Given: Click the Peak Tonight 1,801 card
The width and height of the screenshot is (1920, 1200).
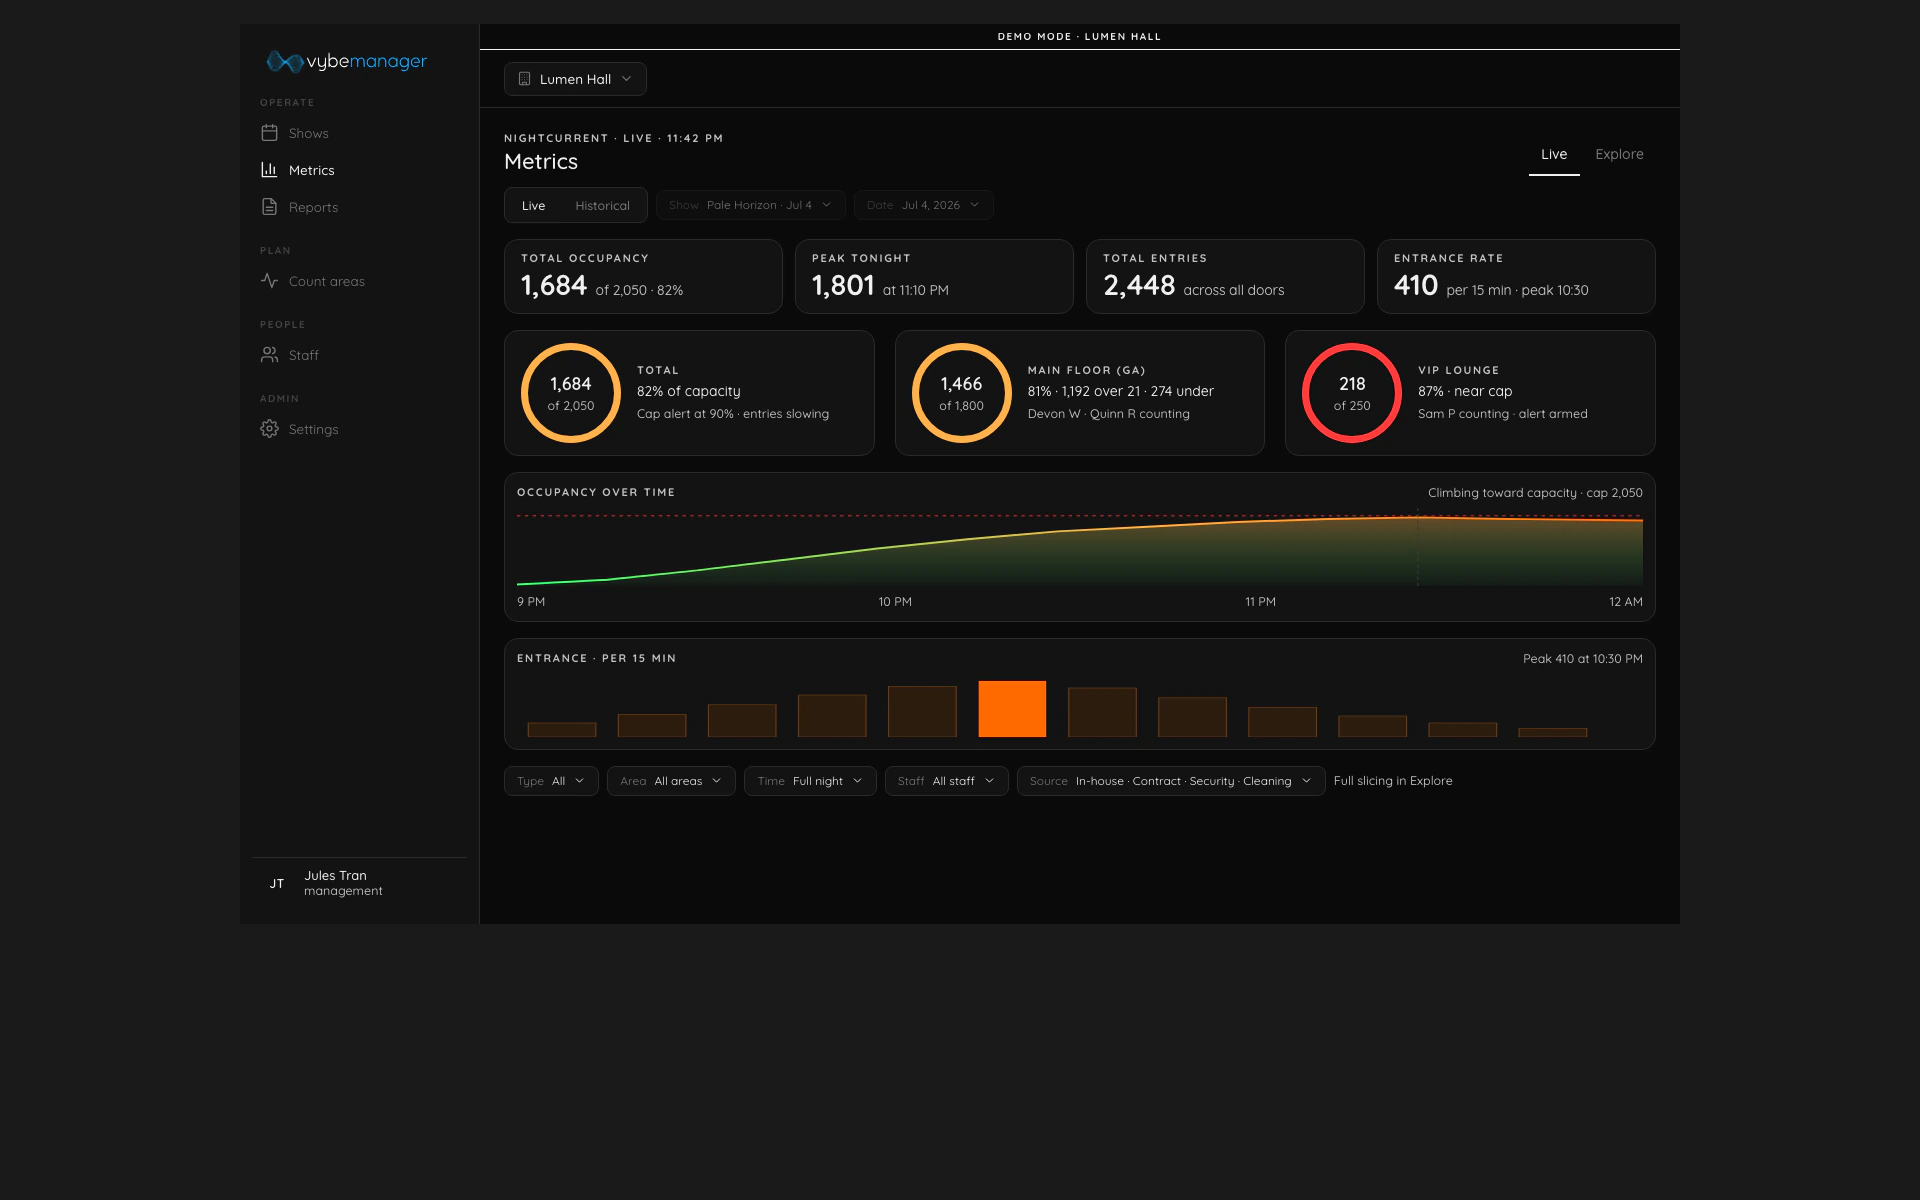Looking at the screenshot, I should 934,276.
